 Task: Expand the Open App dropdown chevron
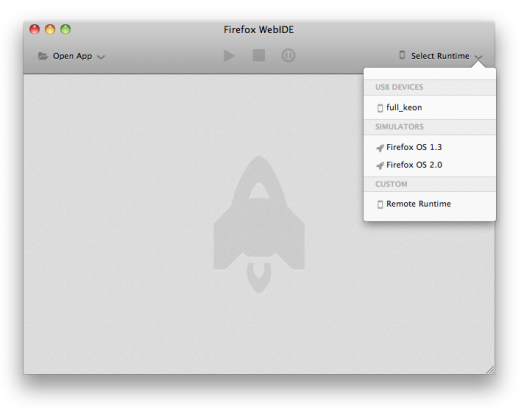pyautogui.click(x=101, y=57)
